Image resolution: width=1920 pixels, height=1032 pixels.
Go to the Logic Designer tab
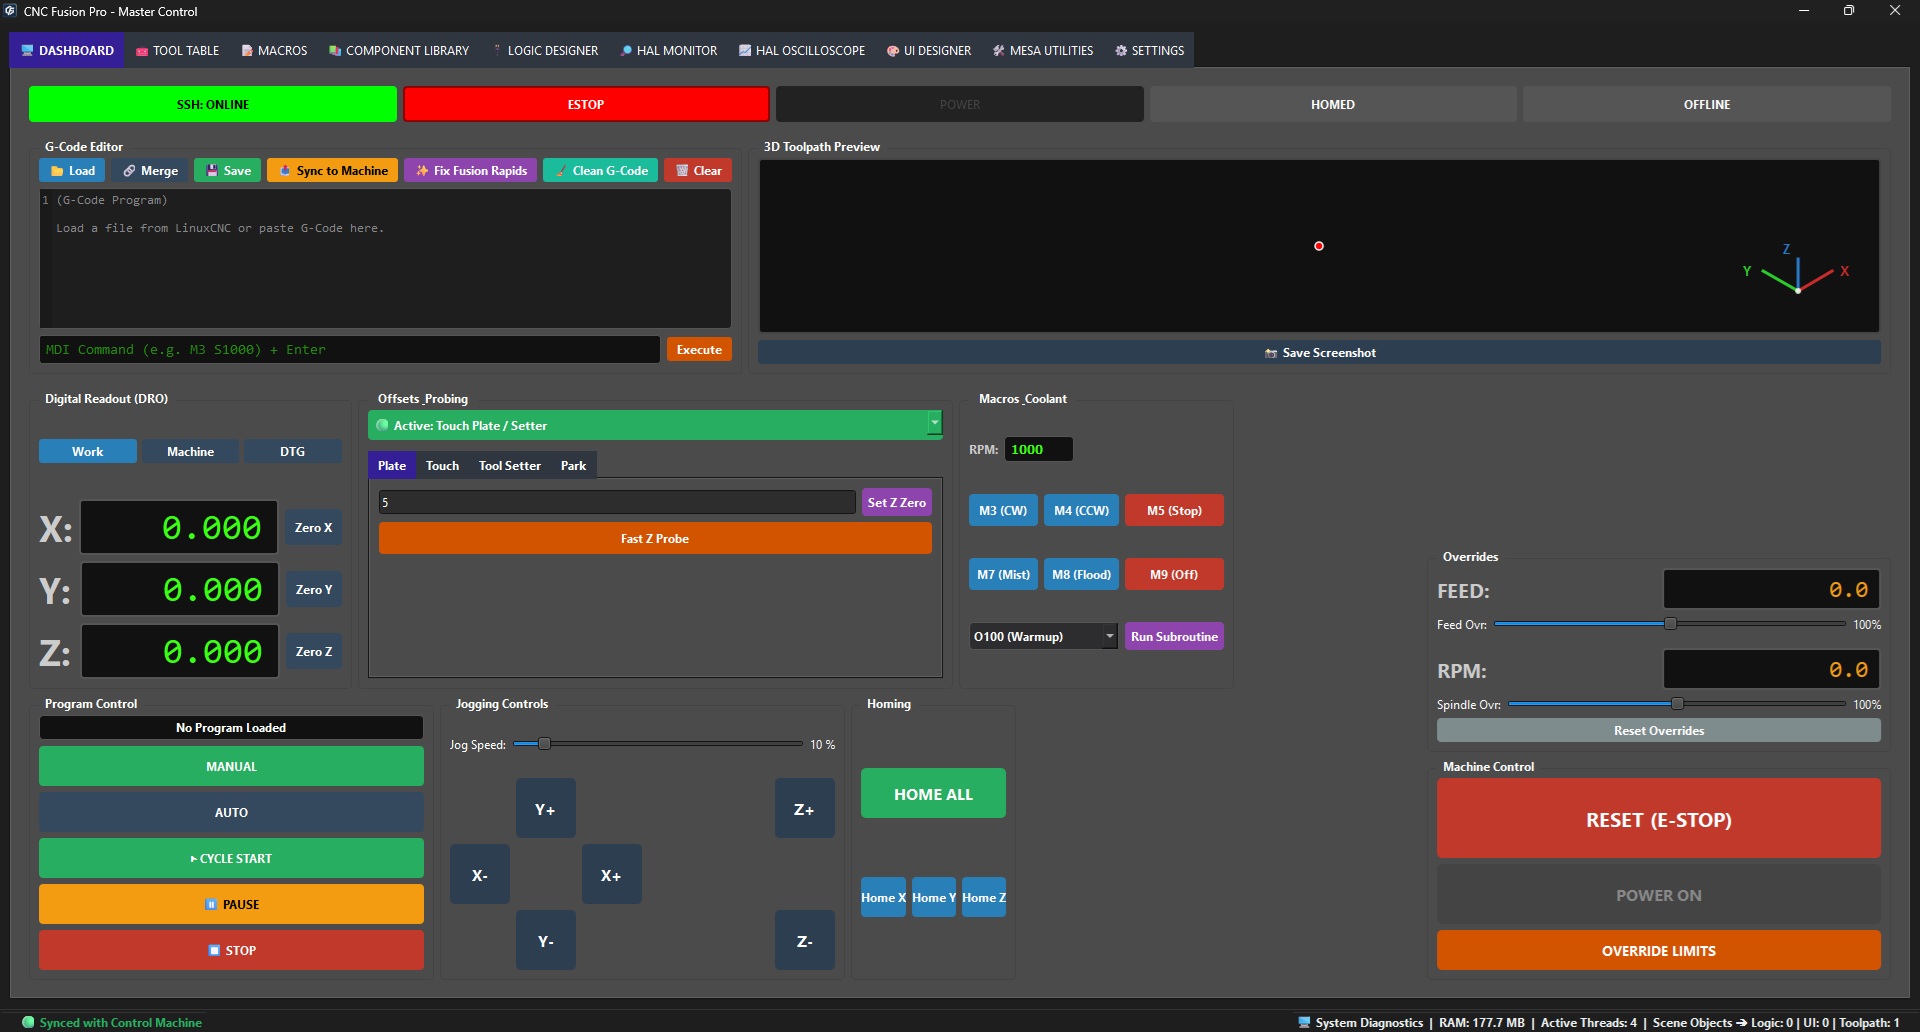[x=545, y=50]
